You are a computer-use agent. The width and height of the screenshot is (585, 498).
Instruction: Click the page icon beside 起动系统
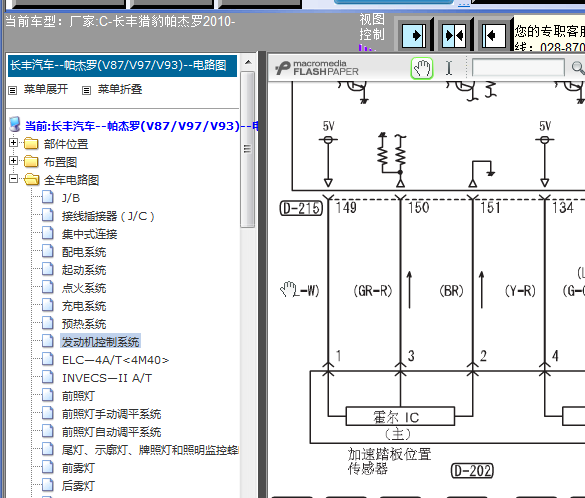[x=48, y=268]
